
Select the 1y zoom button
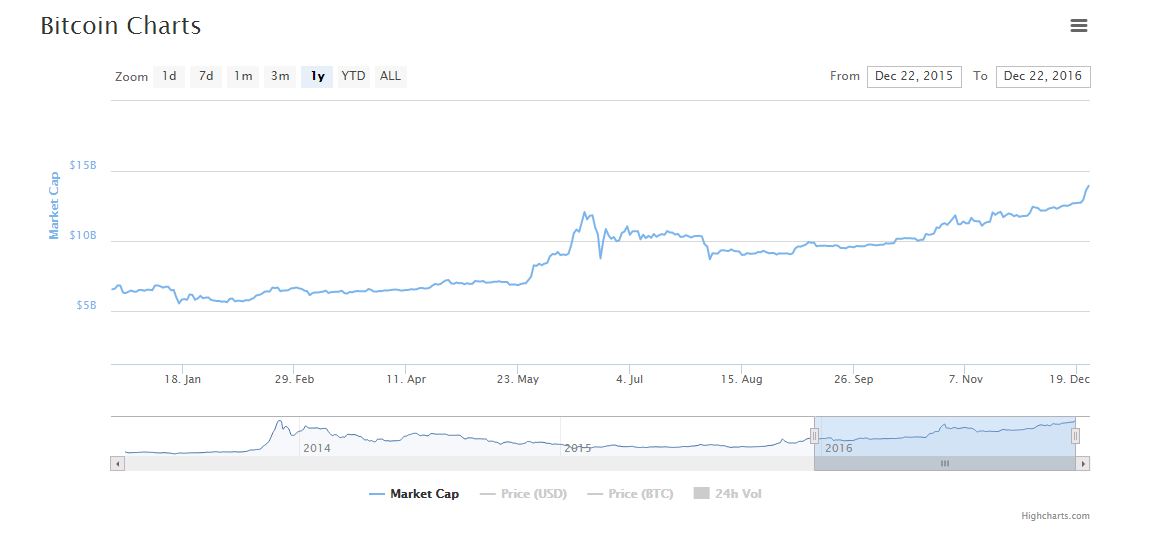pyautogui.click(x=317, y=76)
